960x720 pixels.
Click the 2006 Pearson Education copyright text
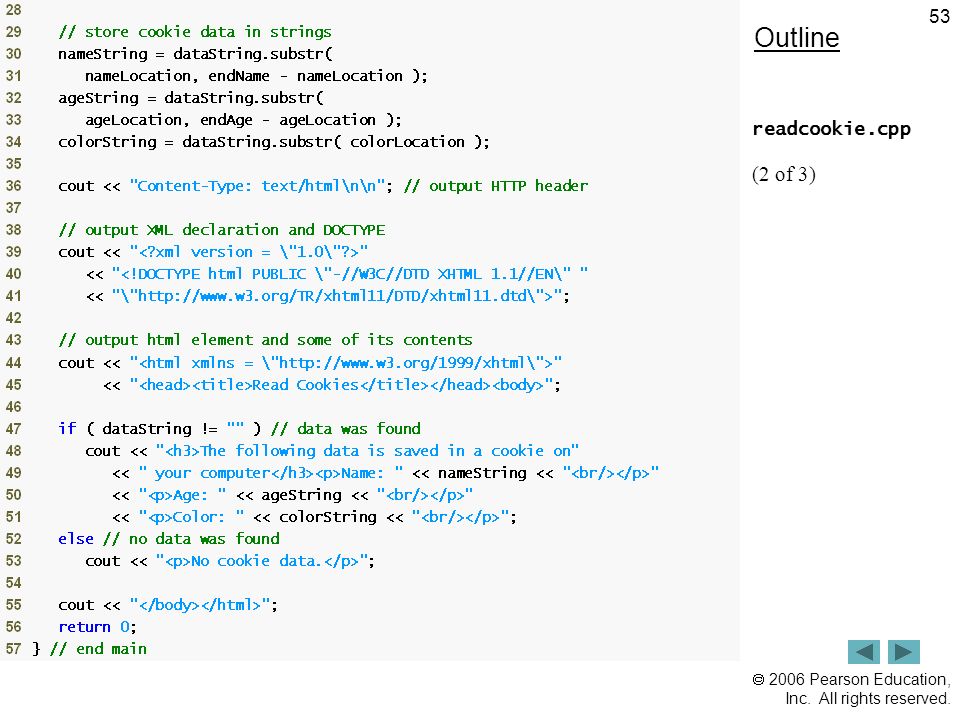coord(851,689)
